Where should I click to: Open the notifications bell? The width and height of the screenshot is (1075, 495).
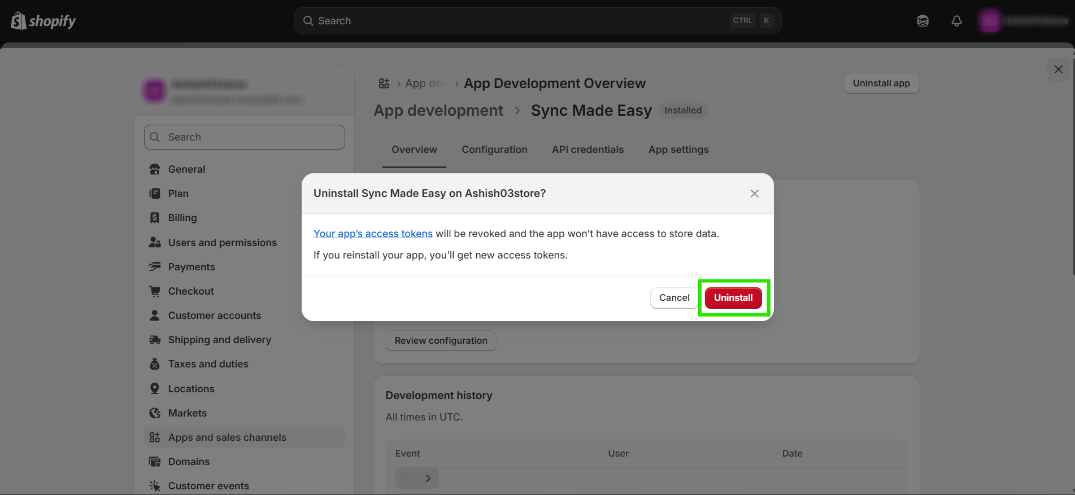[x=957, y=21]
